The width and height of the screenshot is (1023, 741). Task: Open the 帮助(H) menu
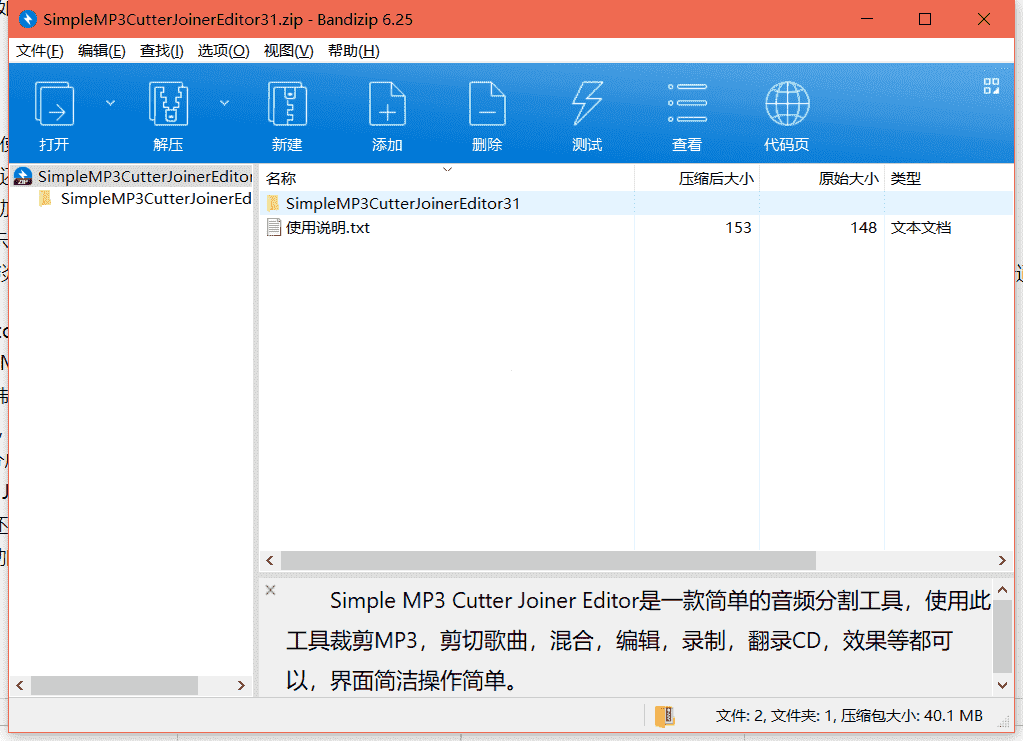click(354, 51)
